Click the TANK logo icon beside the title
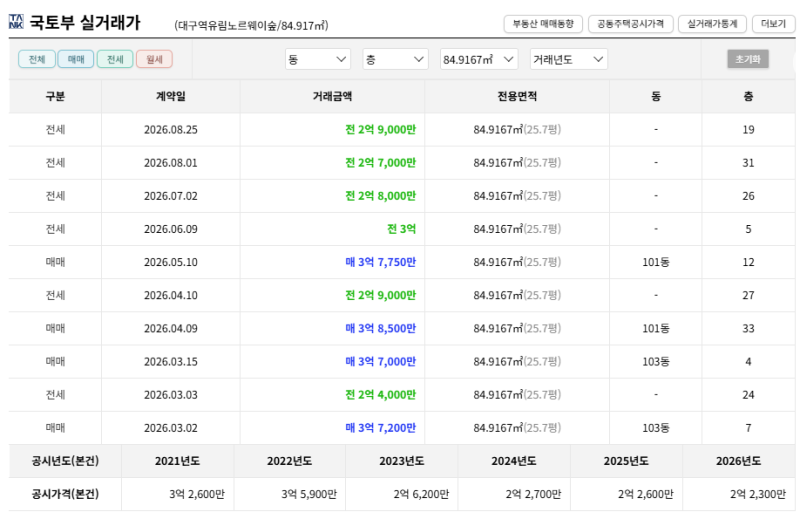 click(16, 22)
